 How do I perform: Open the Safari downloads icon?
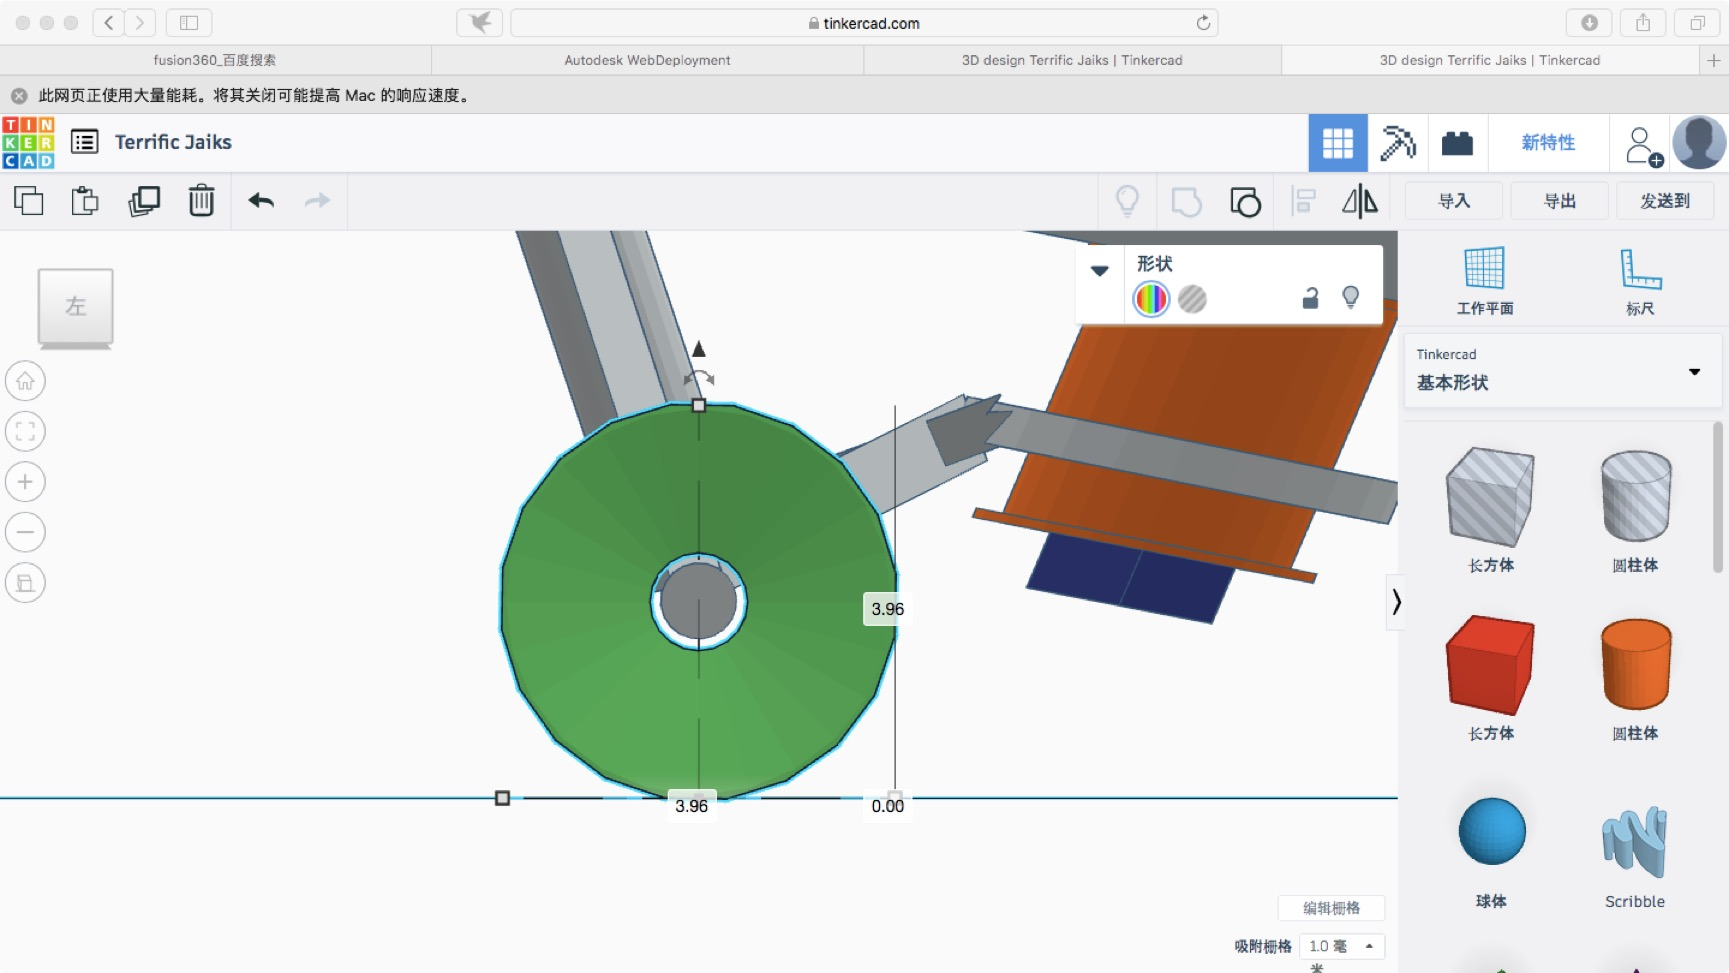1589,22
